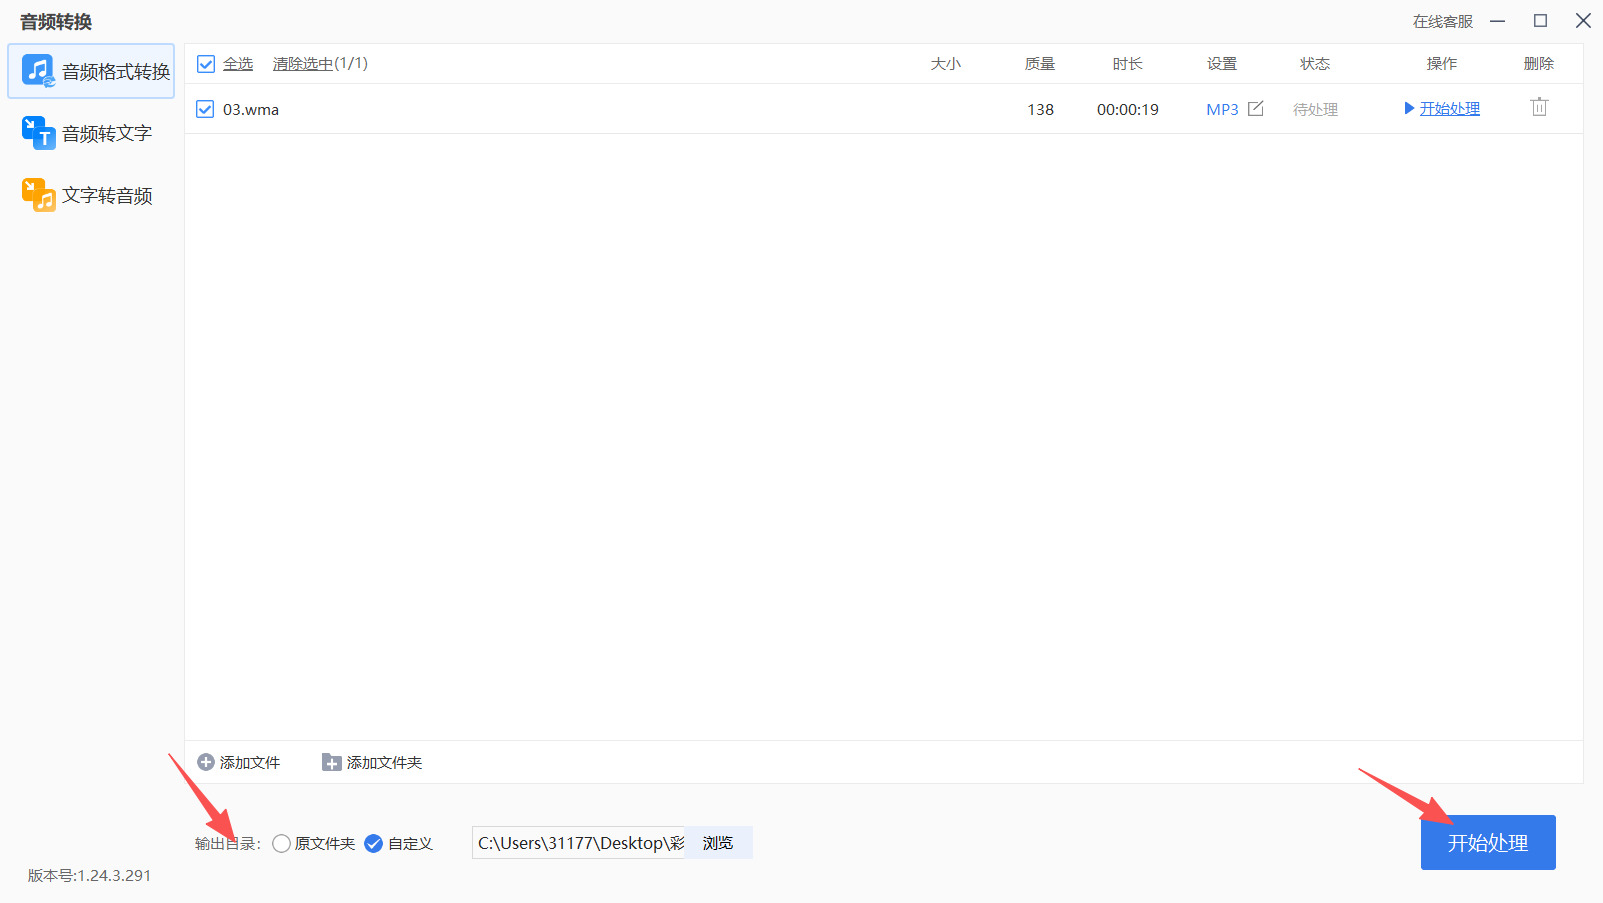The width and height of the screenshot is (1603, 903).
Task: Uncheck the 03.wma file checkbox
Action: [205, 109]
